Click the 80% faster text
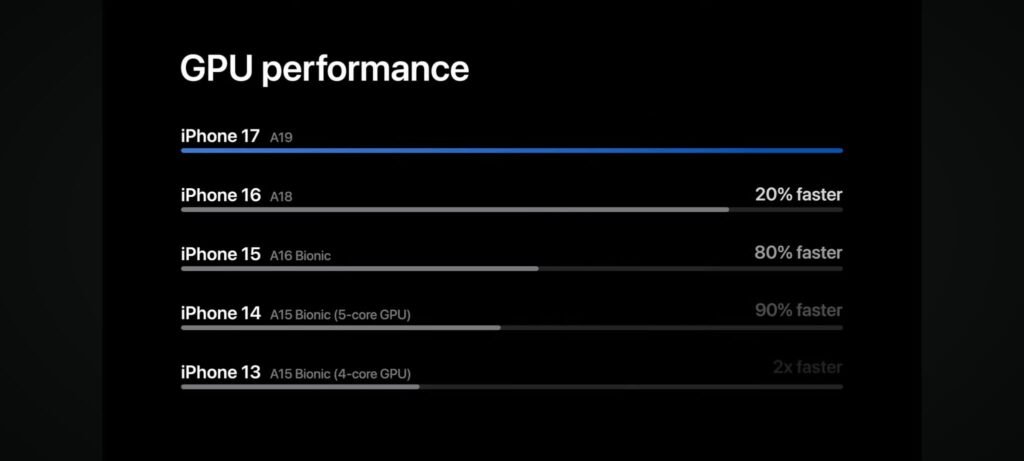The height and width of the screenshot is (461, 1024). point(799,253)
